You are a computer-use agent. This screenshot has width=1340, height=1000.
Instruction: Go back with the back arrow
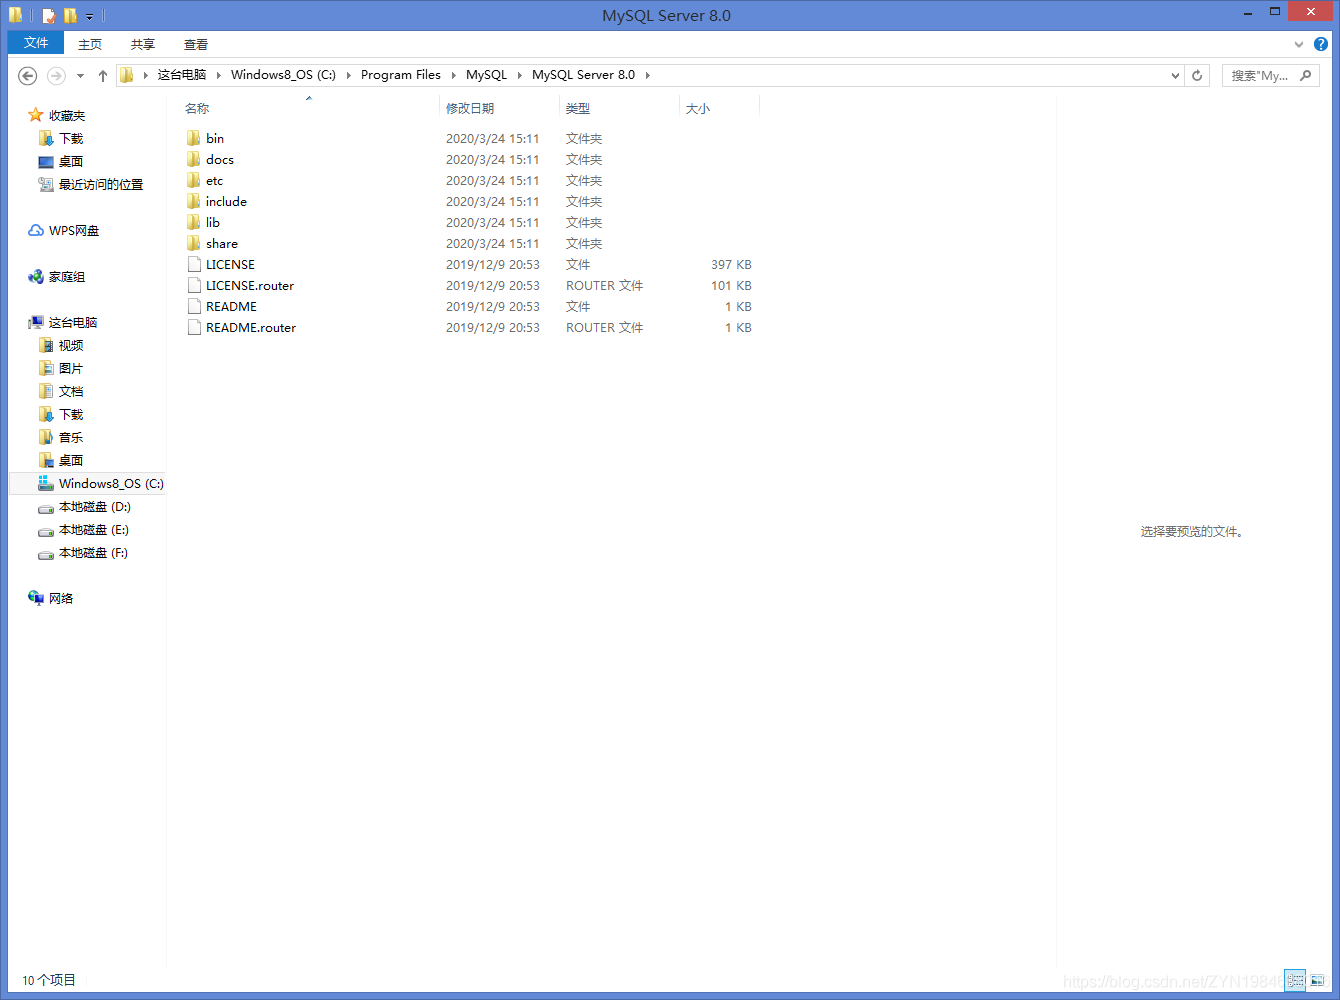click(28, 75)
